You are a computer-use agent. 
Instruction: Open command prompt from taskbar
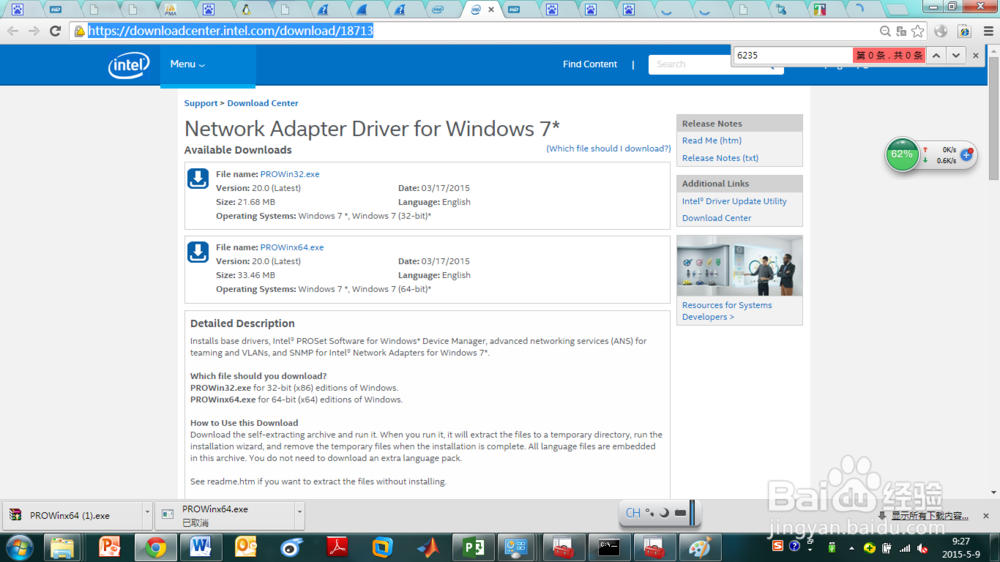pyautogui.click(x=608, y=548)
